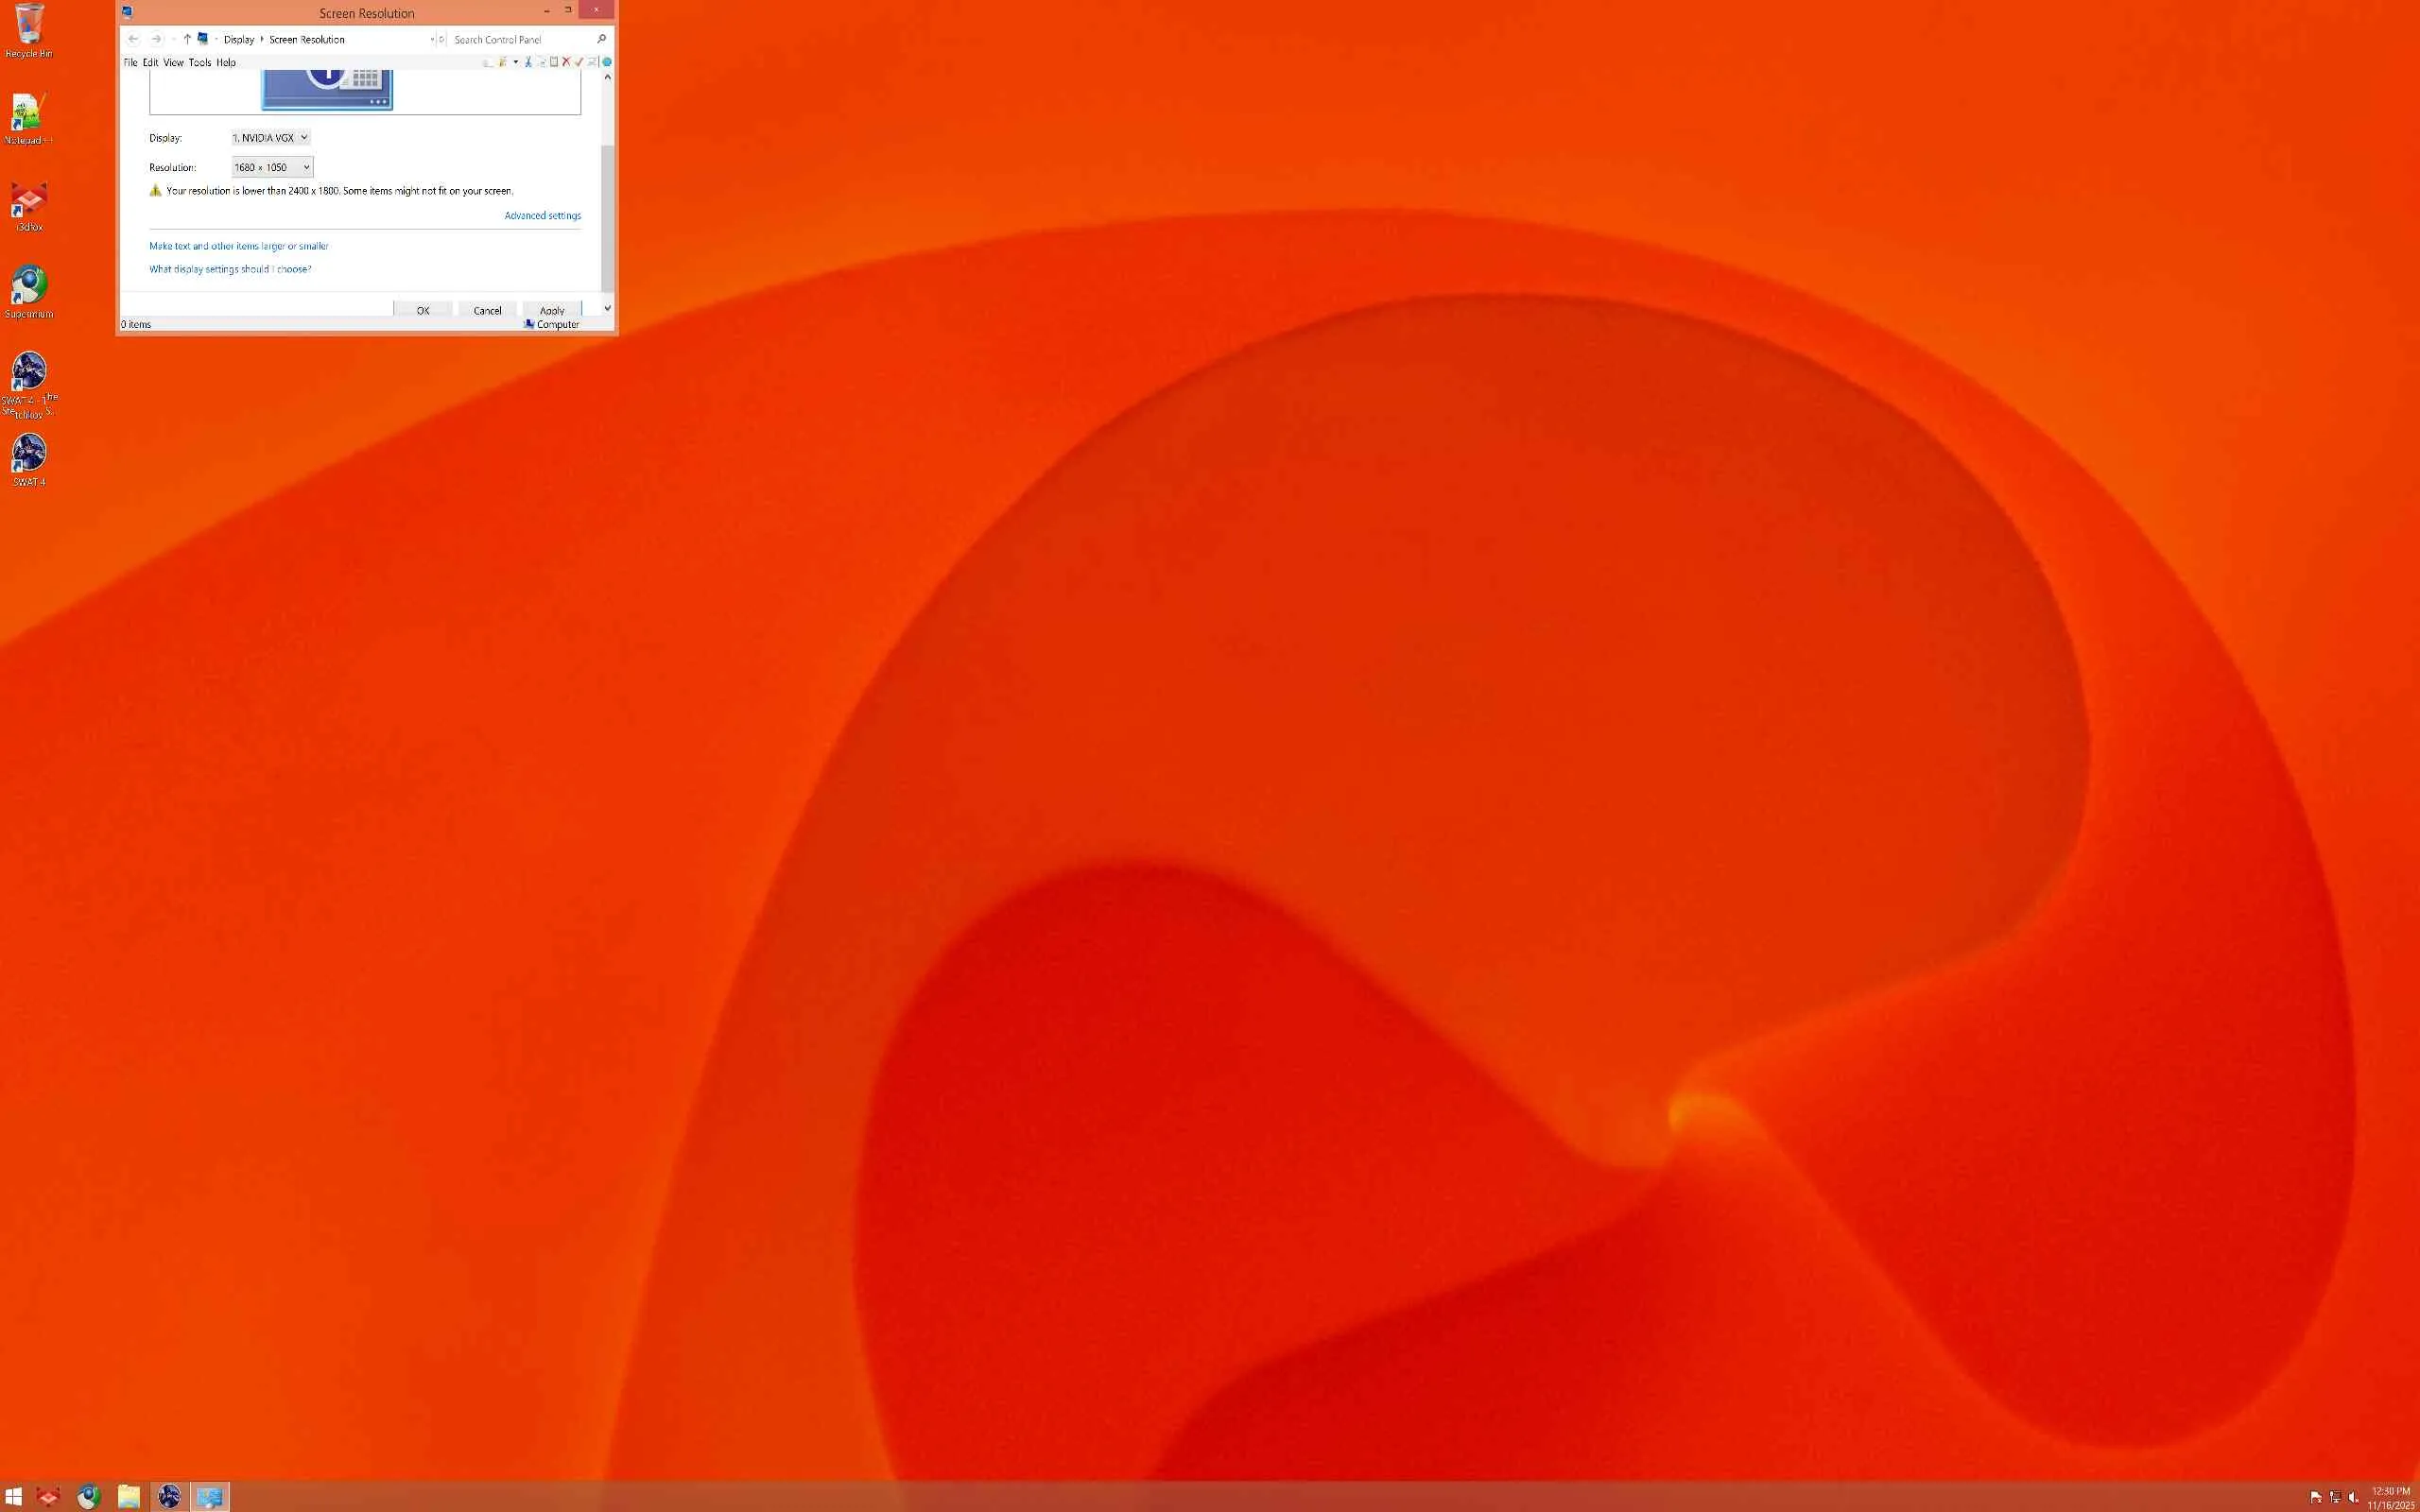Image resolution: width=2420 pixels, height=1512 pixels.
Task: Expand the address bar history dropdown arrow
Action: click(x=431, y=39)
